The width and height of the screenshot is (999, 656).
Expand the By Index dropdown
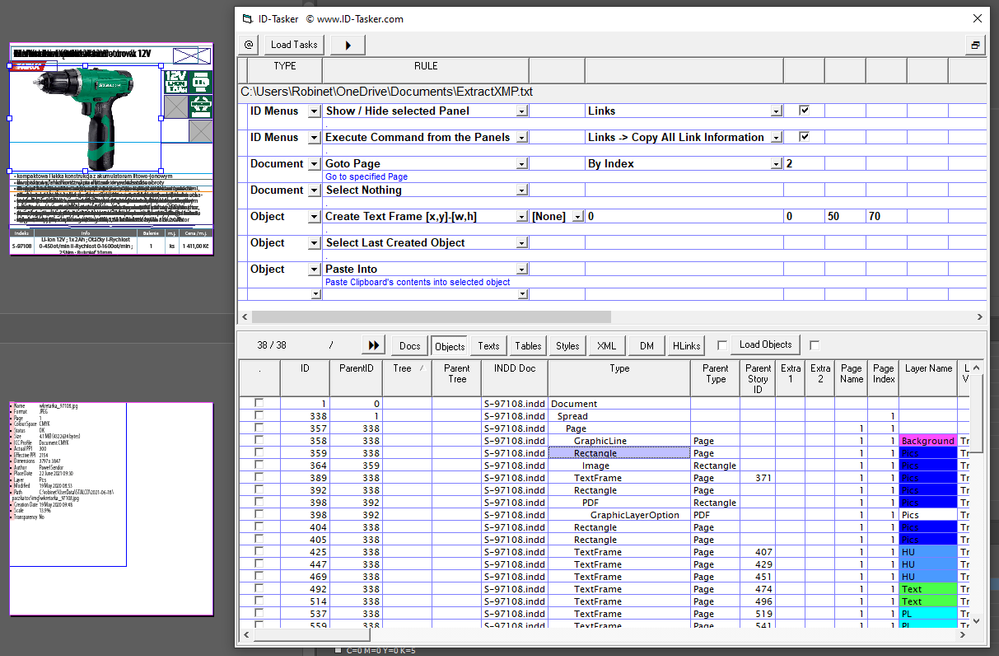776,164
